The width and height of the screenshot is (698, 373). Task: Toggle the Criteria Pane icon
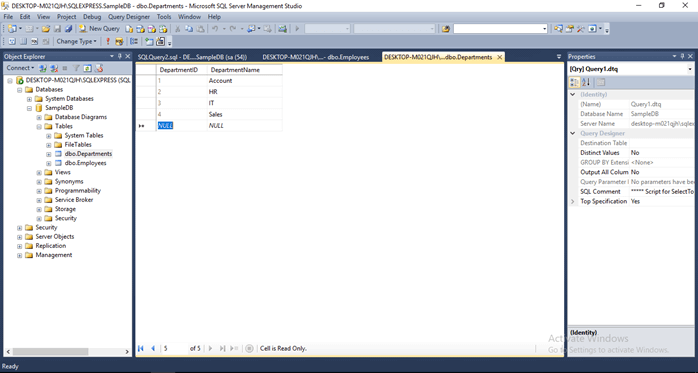pos(23,41)
